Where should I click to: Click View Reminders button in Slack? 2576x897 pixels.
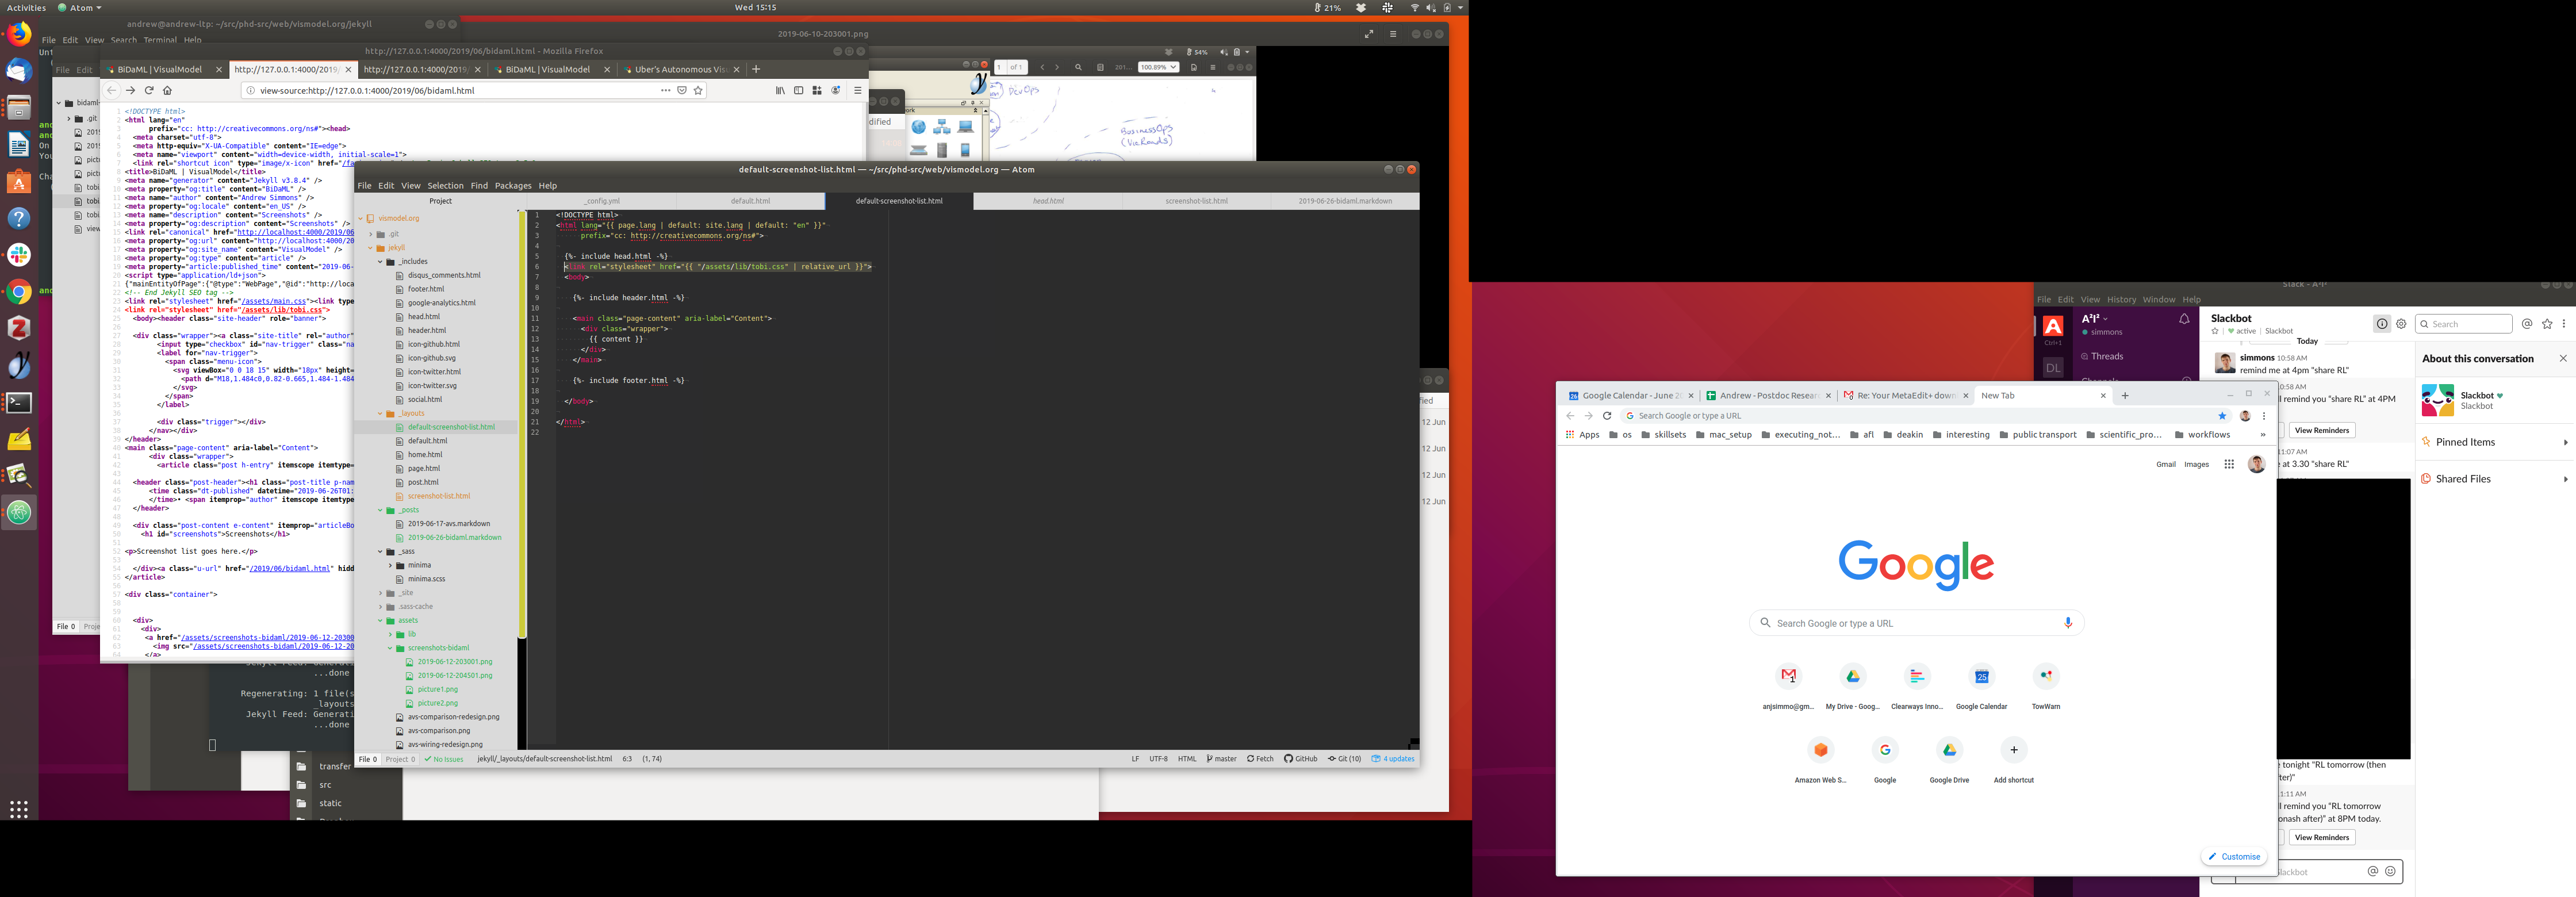point(2321,430)
